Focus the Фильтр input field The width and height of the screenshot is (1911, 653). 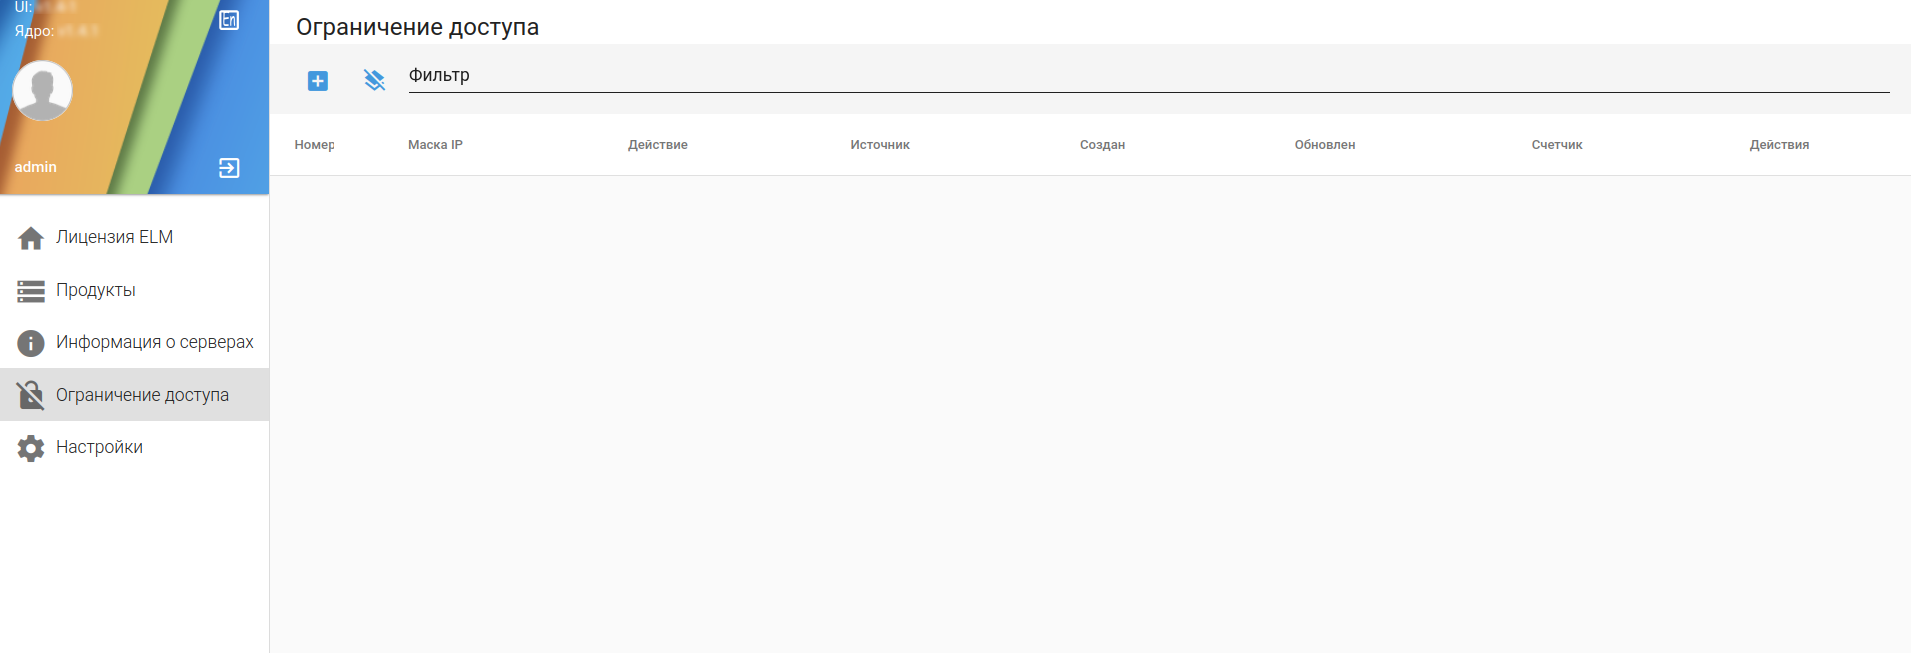click(x=1149, y=76)
